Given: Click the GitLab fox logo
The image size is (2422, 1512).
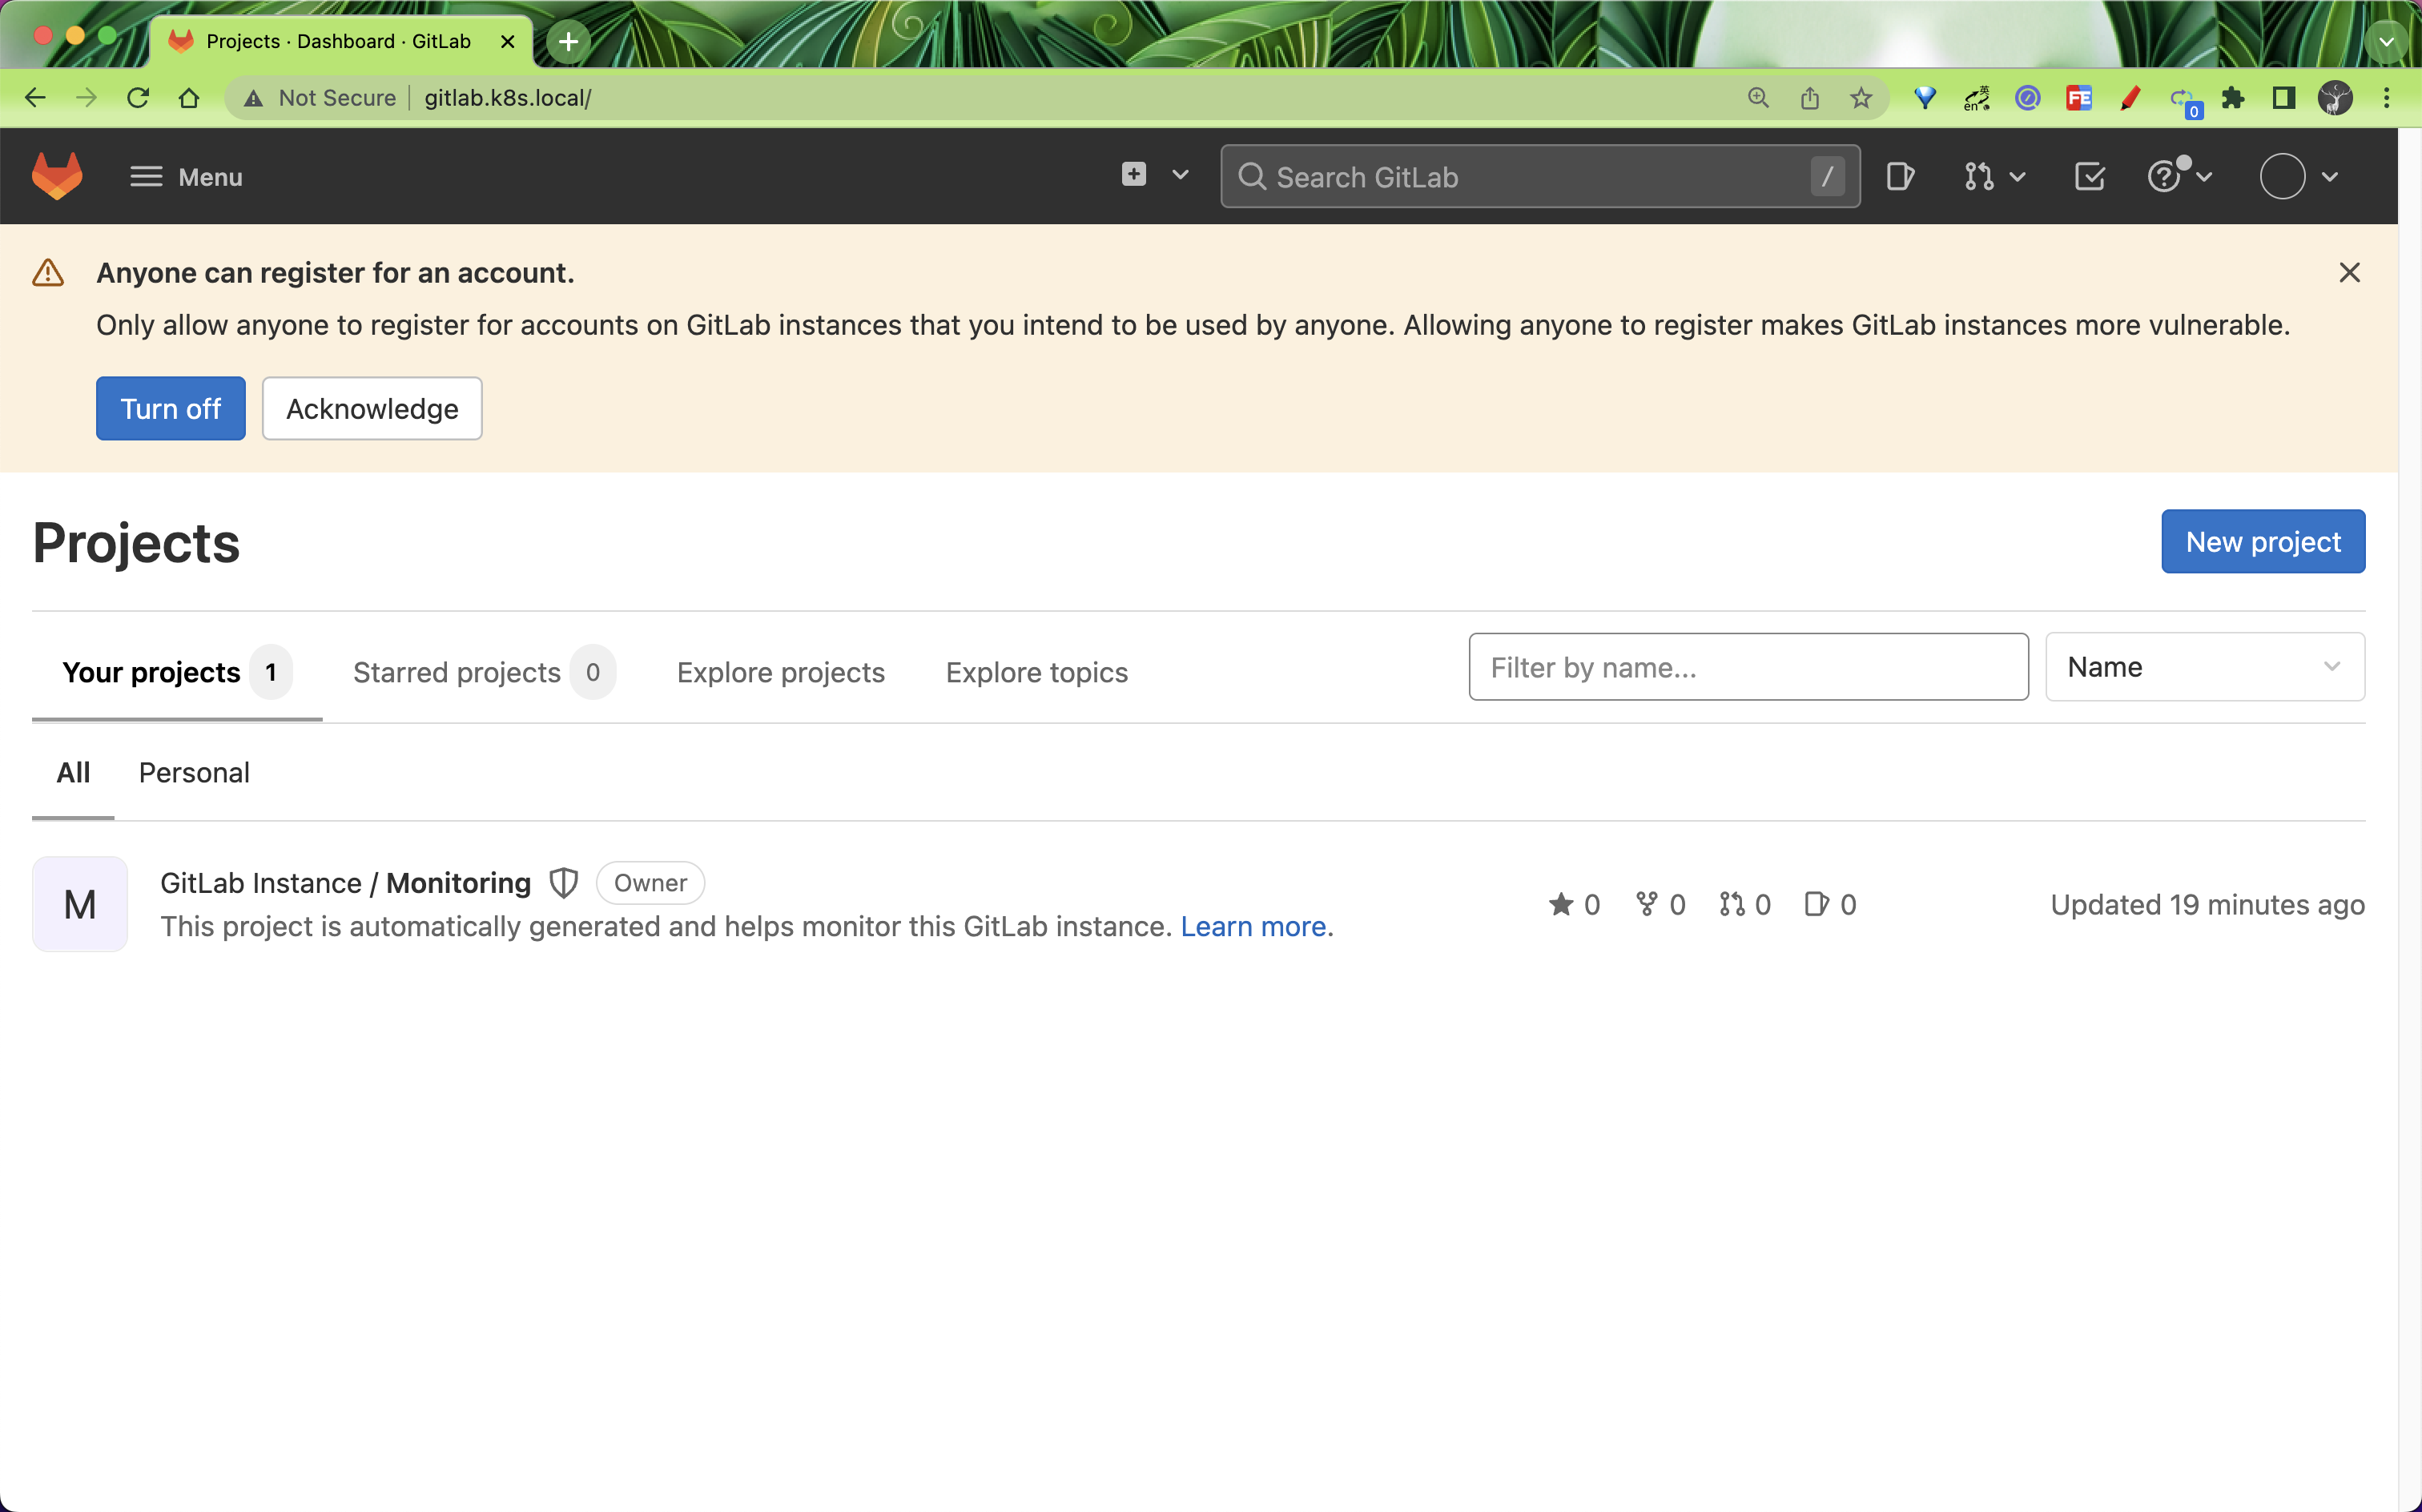Looking at the screenshot, I should pos(57,176).
